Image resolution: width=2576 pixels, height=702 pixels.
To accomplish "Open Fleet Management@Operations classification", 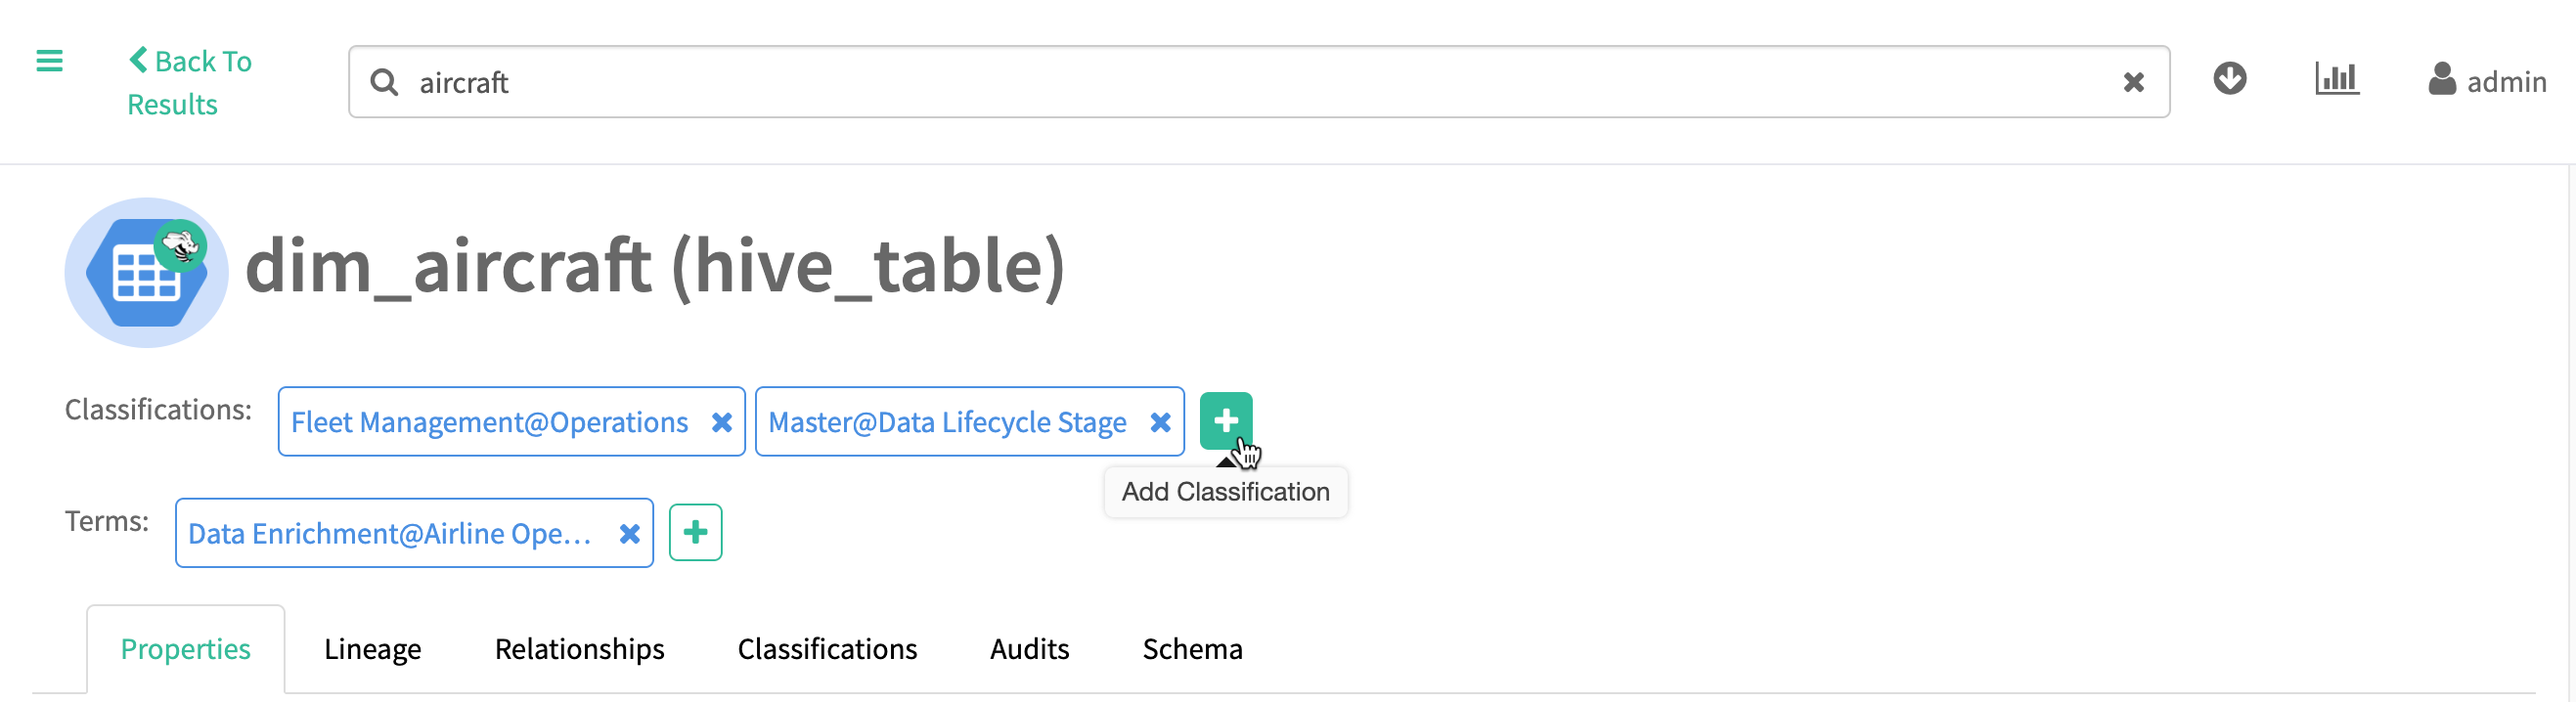I will (x=489, y=423).
